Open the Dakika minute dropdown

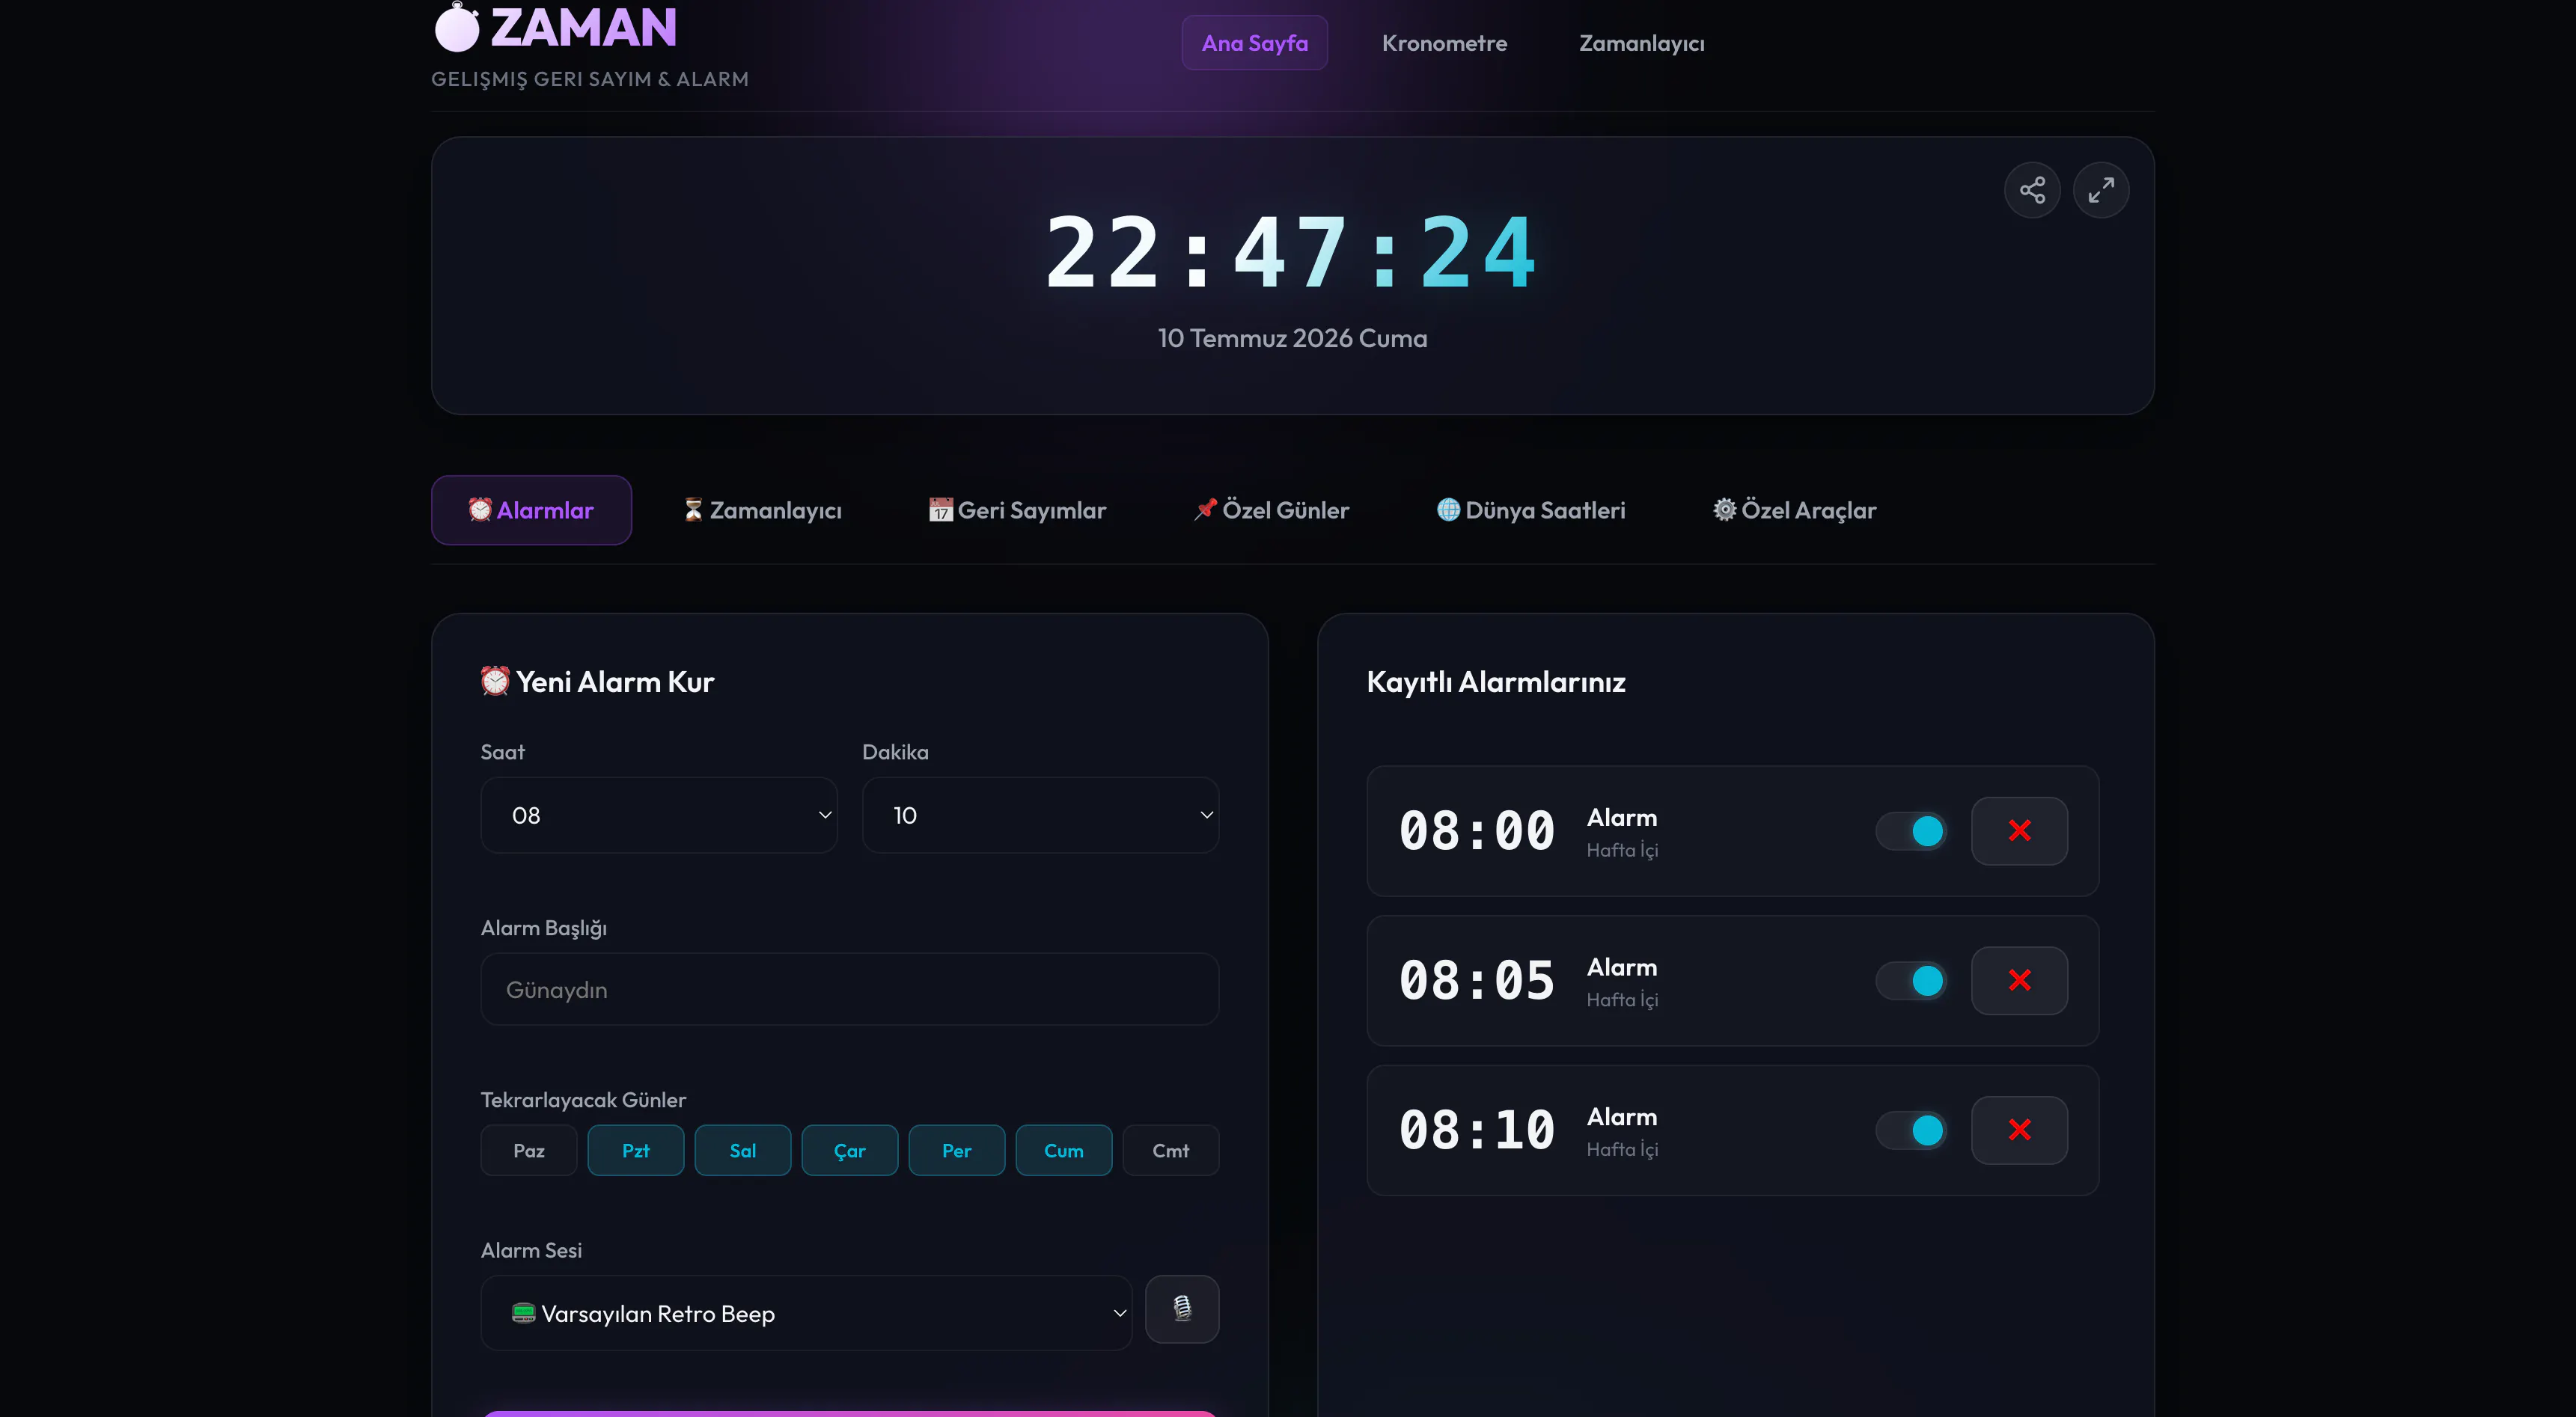pyautogui.click(x=1041, y=815)
